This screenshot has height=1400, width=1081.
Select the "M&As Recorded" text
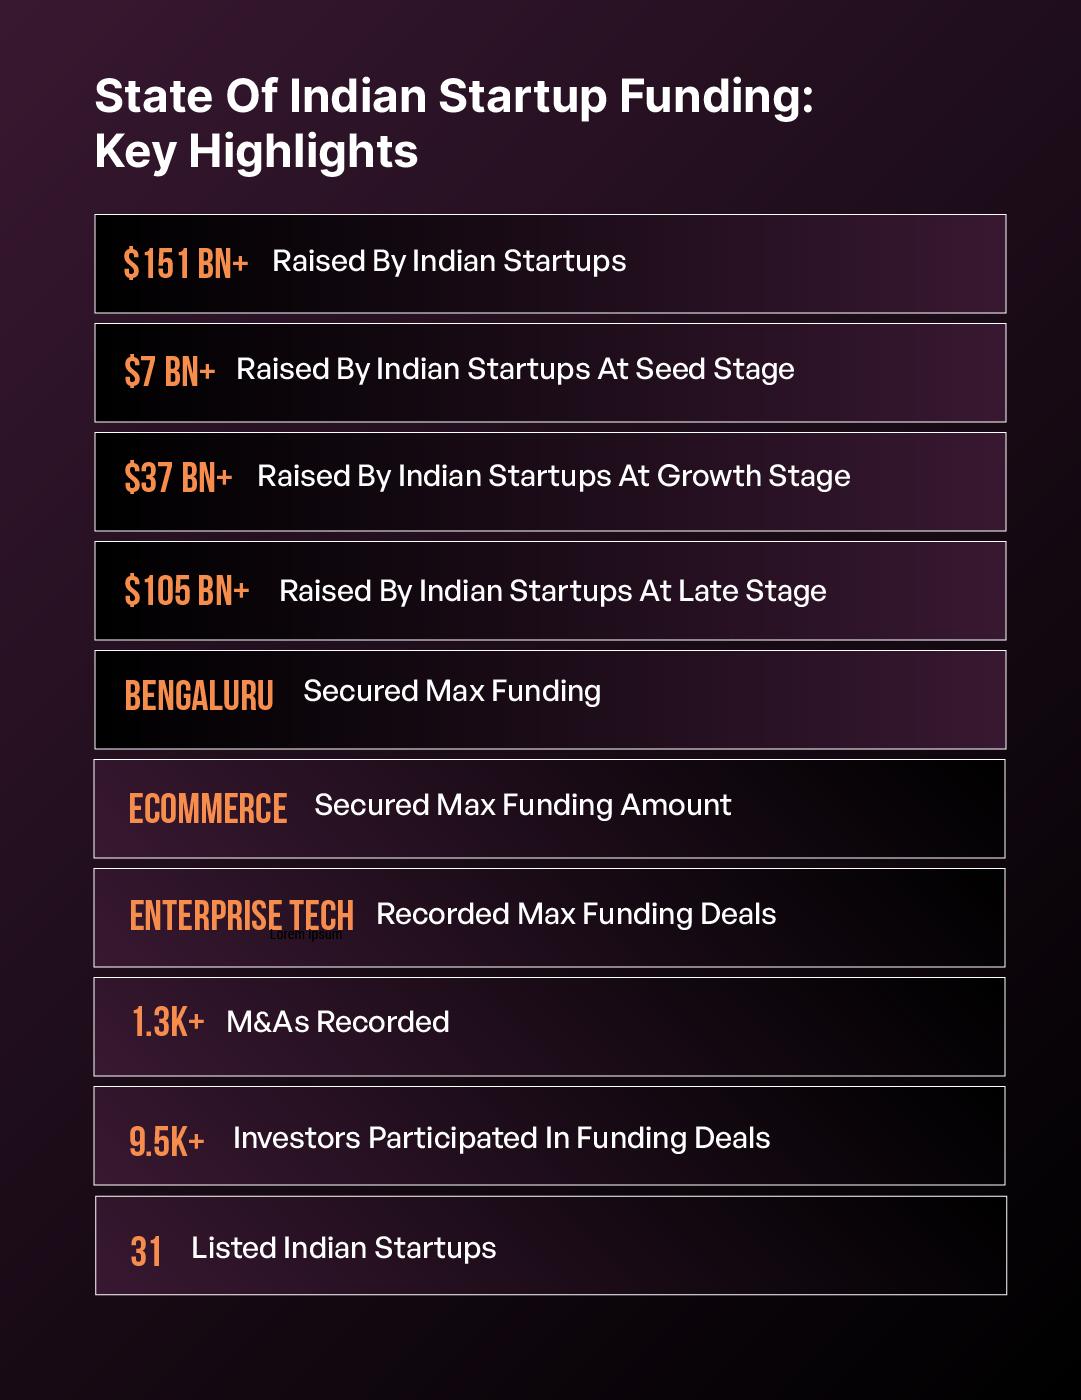[x=338, y=1022]
